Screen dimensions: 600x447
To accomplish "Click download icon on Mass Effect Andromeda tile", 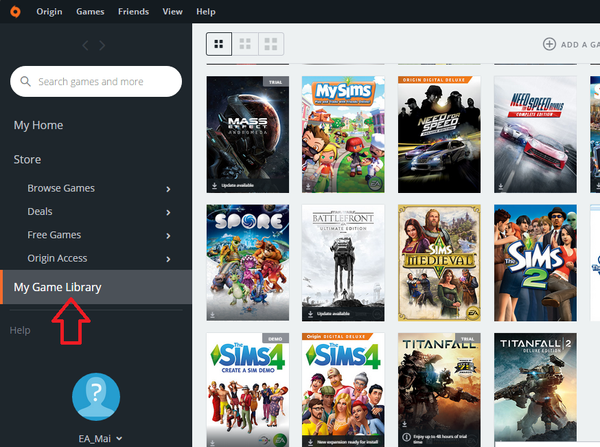I will (214, 186).
